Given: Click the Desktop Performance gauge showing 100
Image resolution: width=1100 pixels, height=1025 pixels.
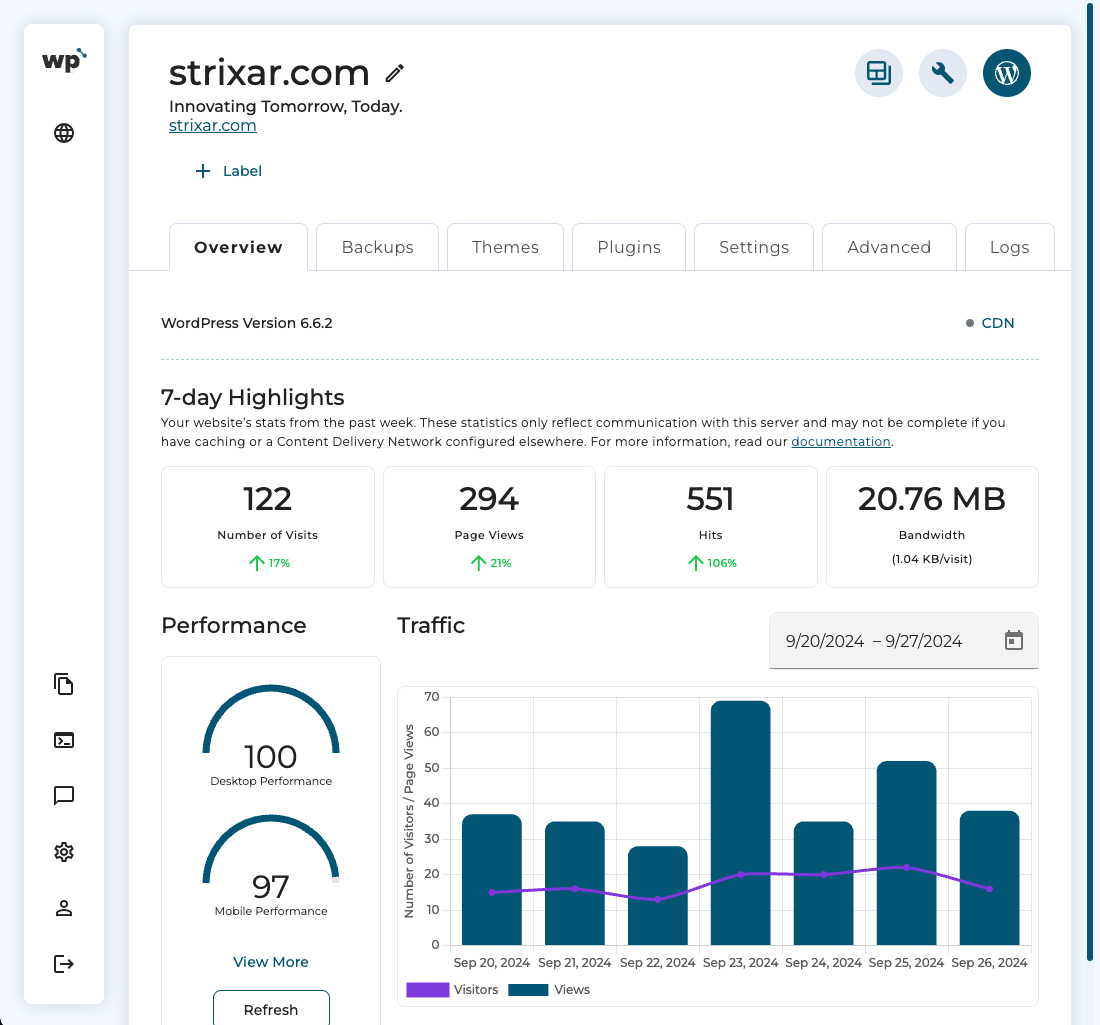Looking at the screenshot, I should (x=271, y=735).
